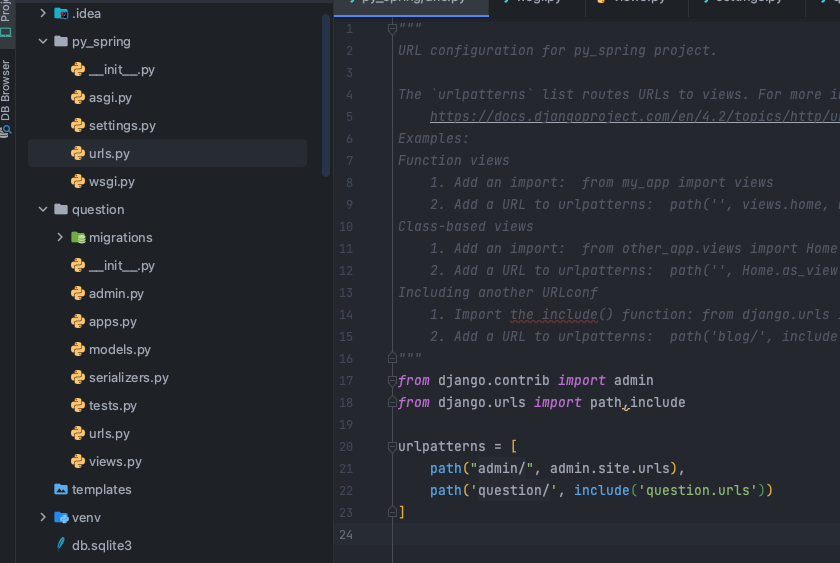Click the project tree vertical scrollbar

pos(326,95)
